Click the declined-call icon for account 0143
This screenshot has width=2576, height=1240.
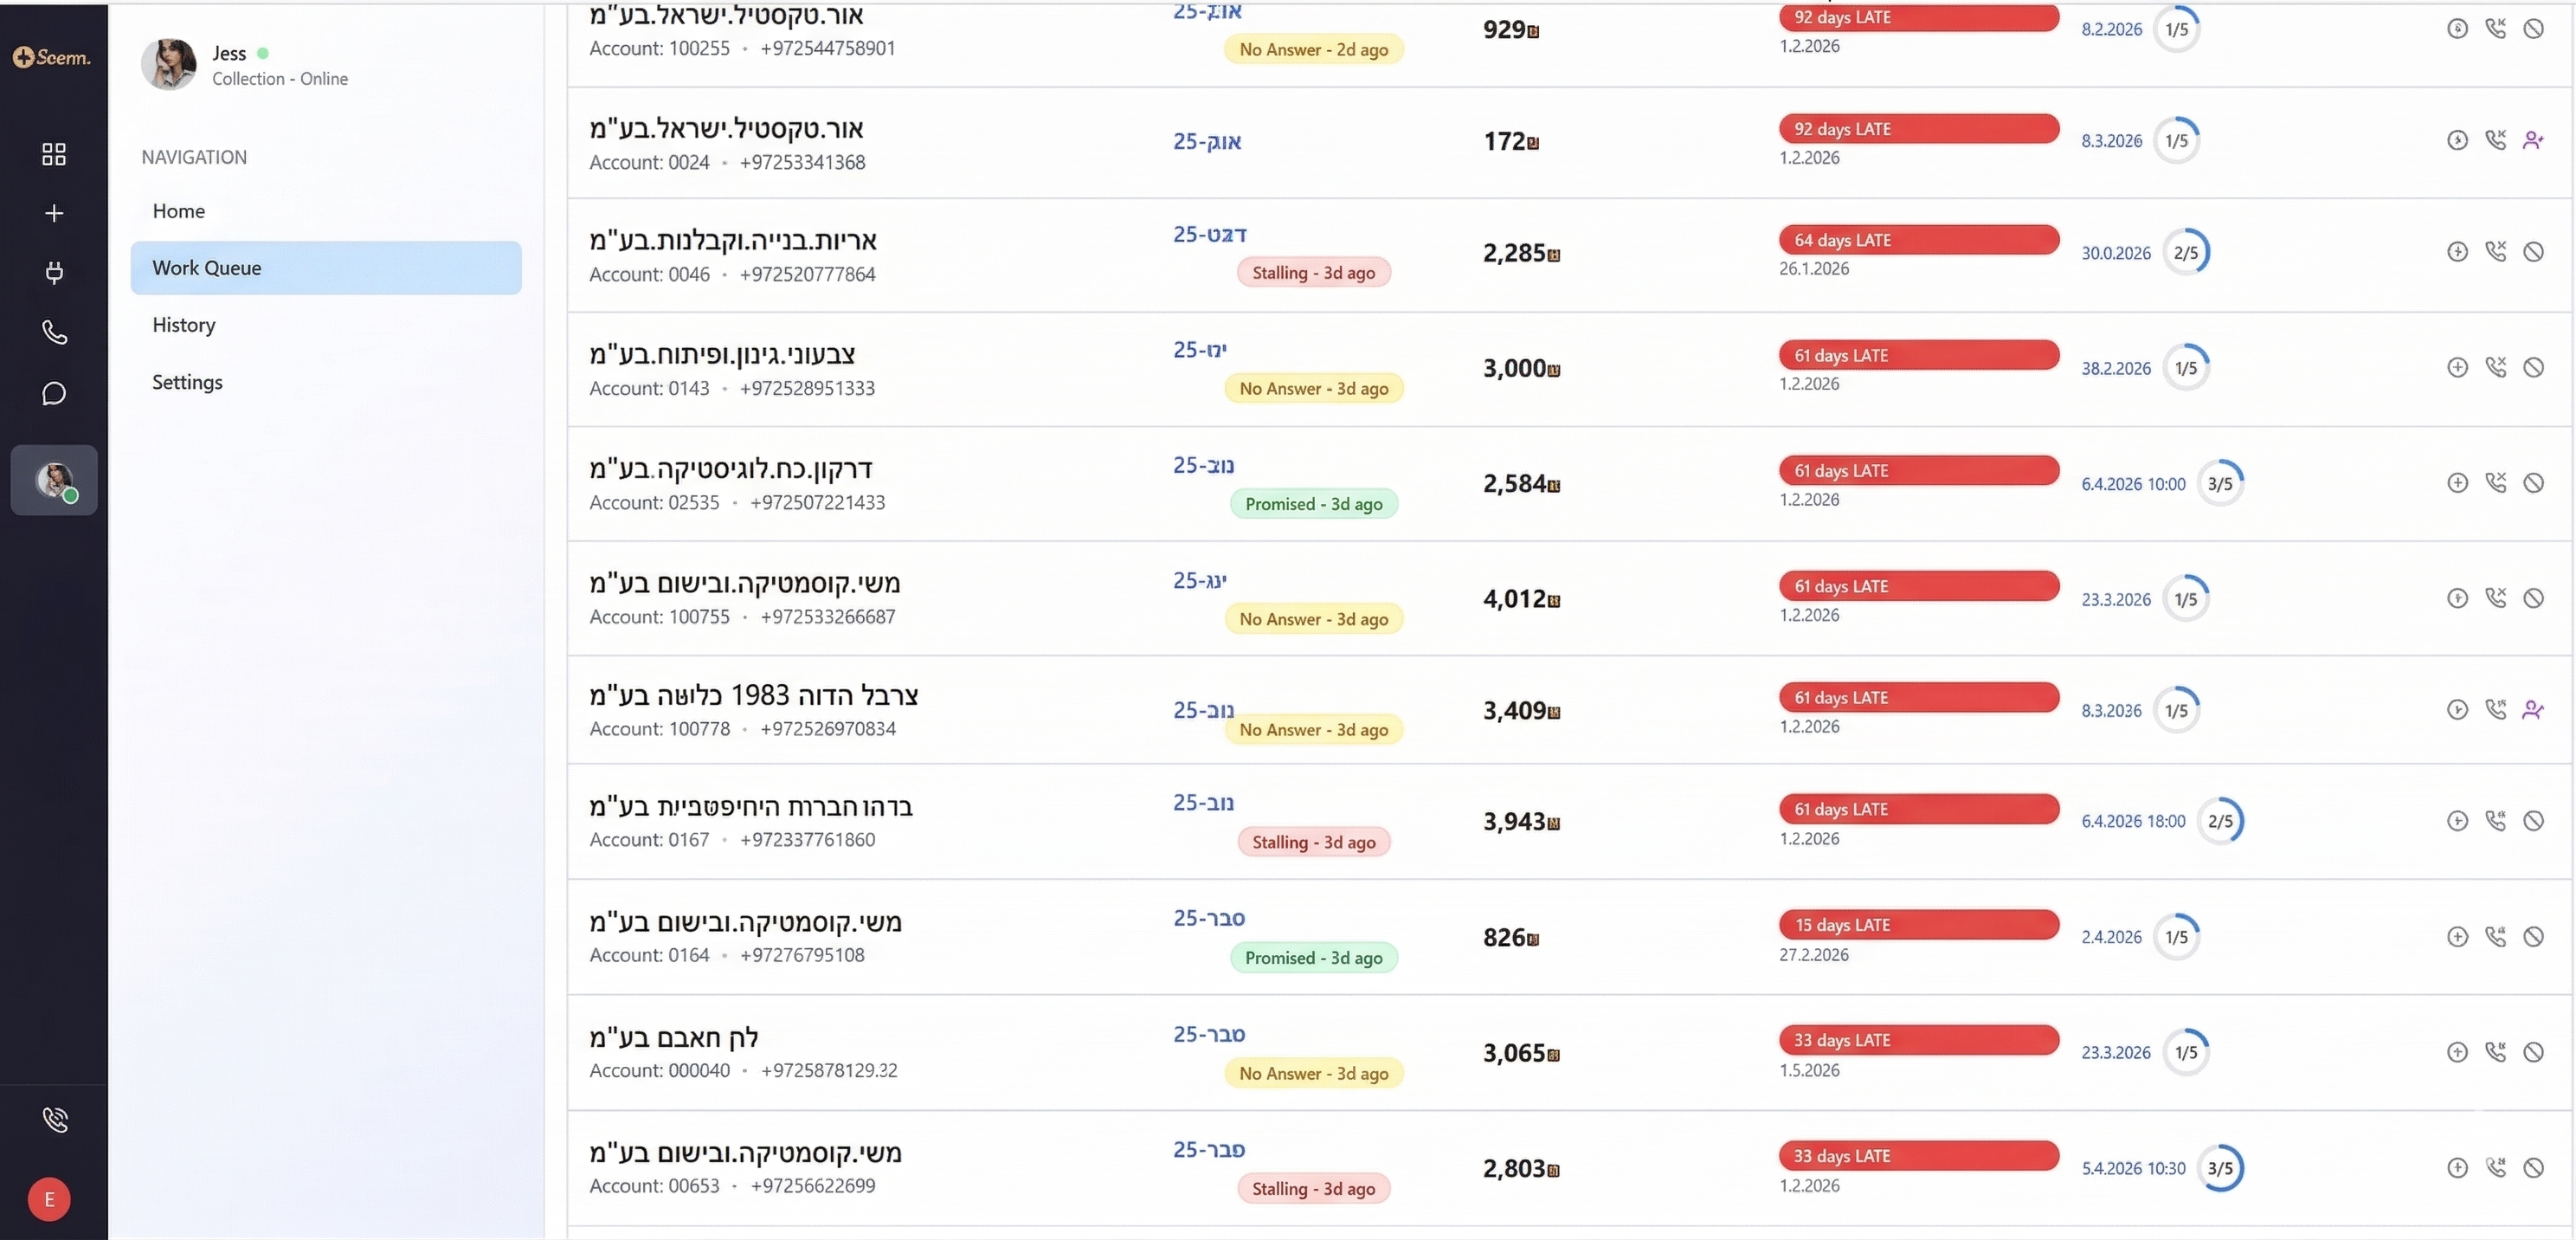(x=2496, y=367)
